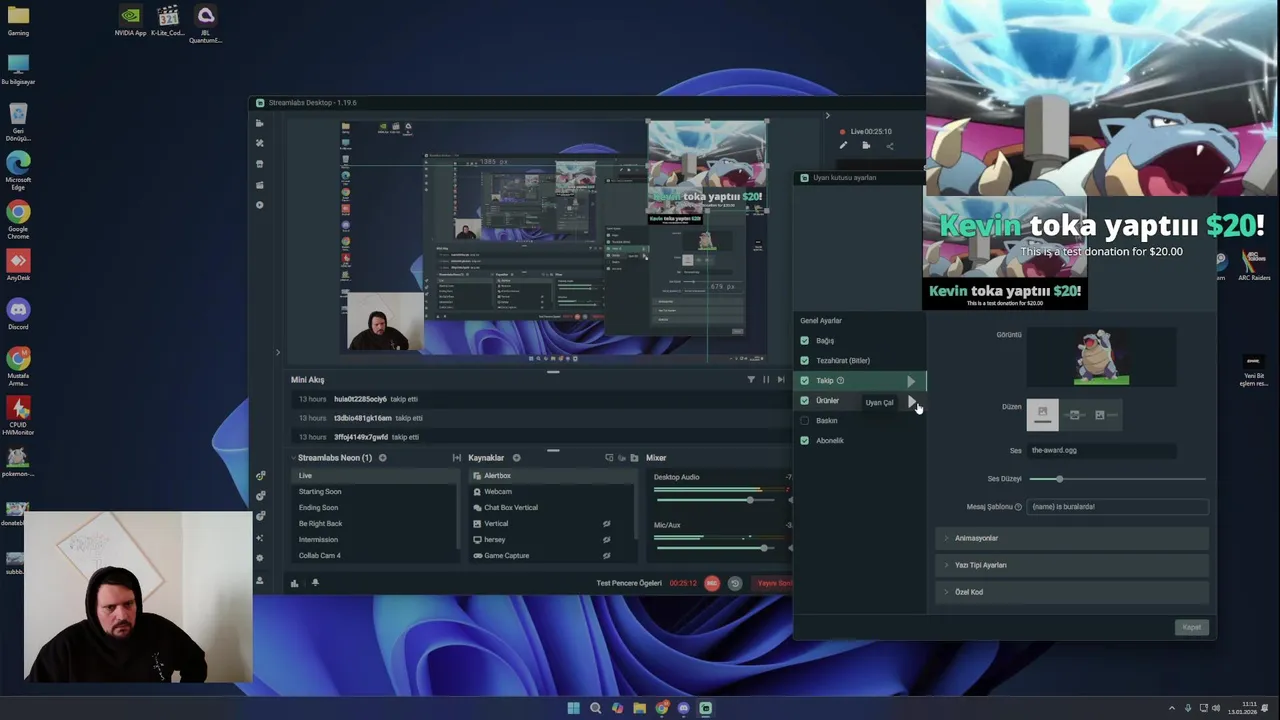Skip the current alert in Mini Akış
Screen dimensions: 1280x720
tap(781, 379)
